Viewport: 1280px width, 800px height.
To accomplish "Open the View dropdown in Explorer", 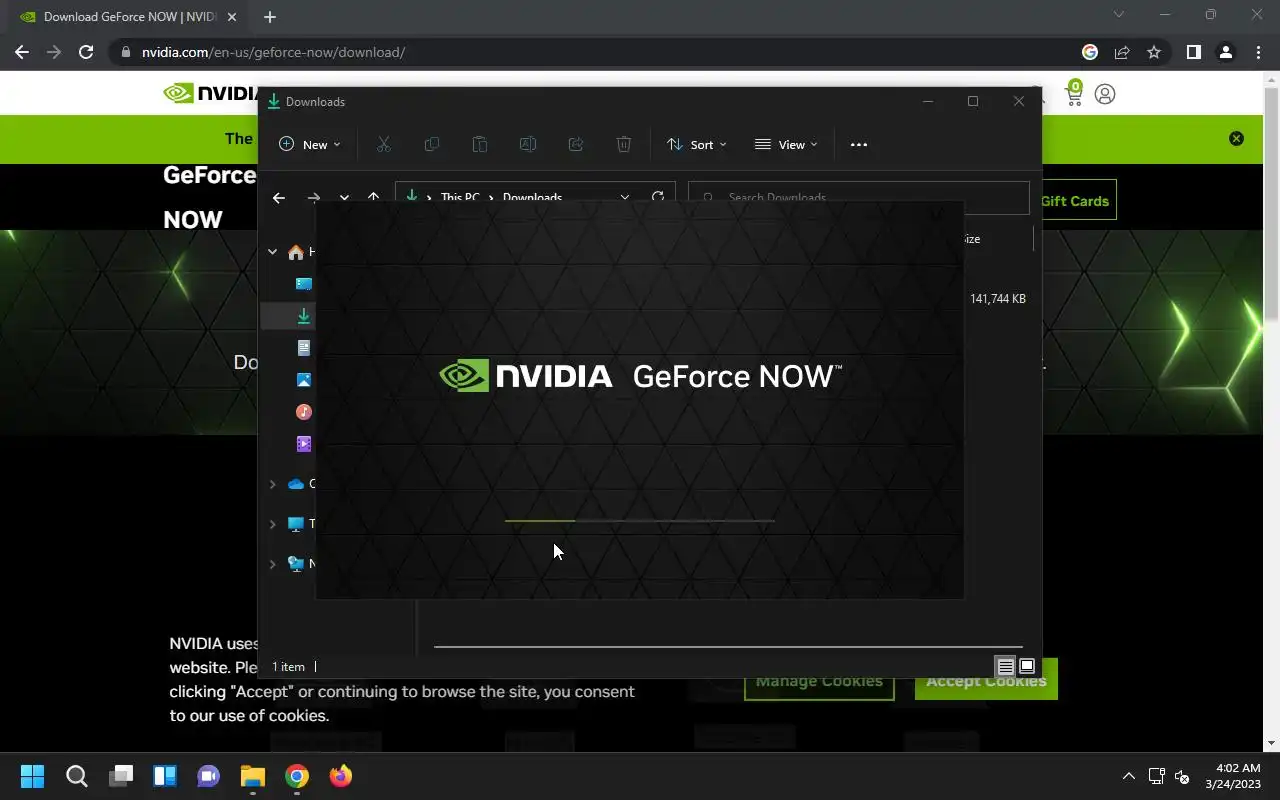I will click(786, 144).
